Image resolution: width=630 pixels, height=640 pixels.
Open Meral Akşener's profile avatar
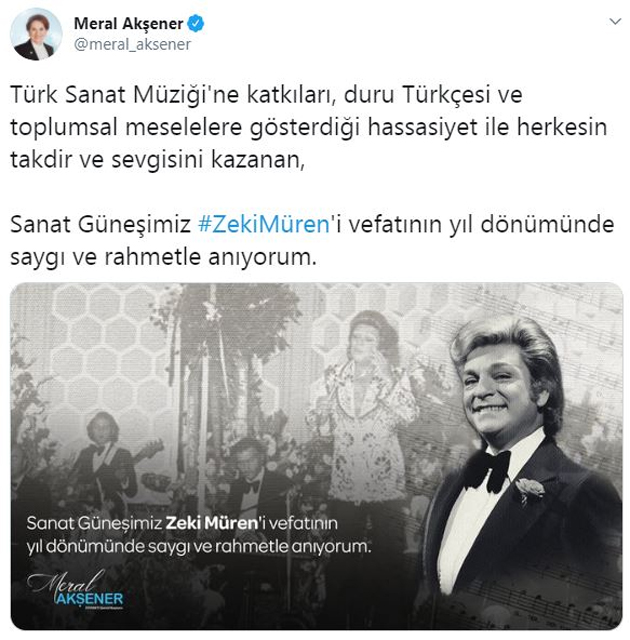pyautogui.click(x=36, y=34)
